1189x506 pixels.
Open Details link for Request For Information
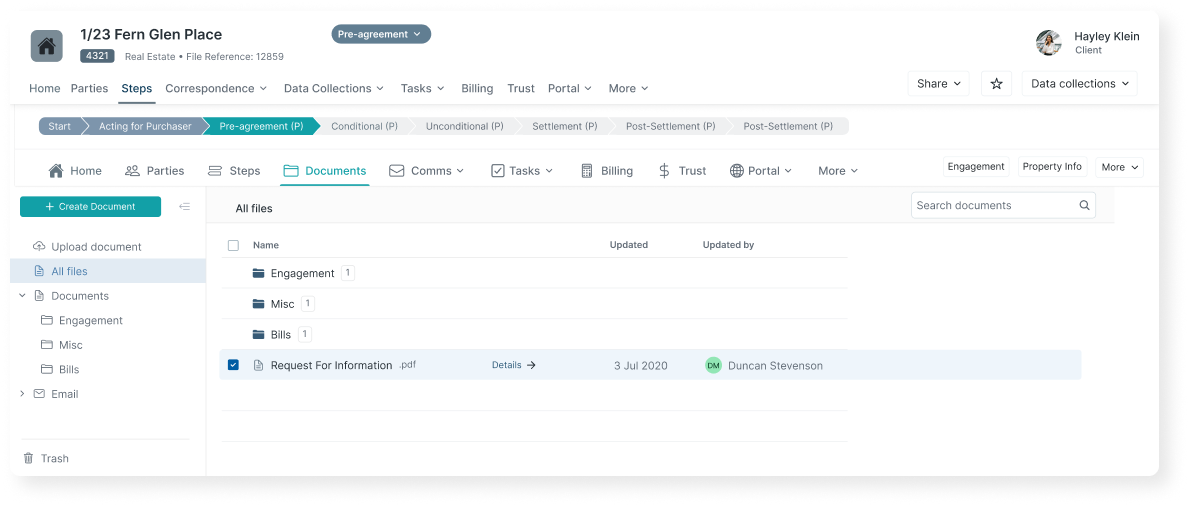[x=514, y=365]
